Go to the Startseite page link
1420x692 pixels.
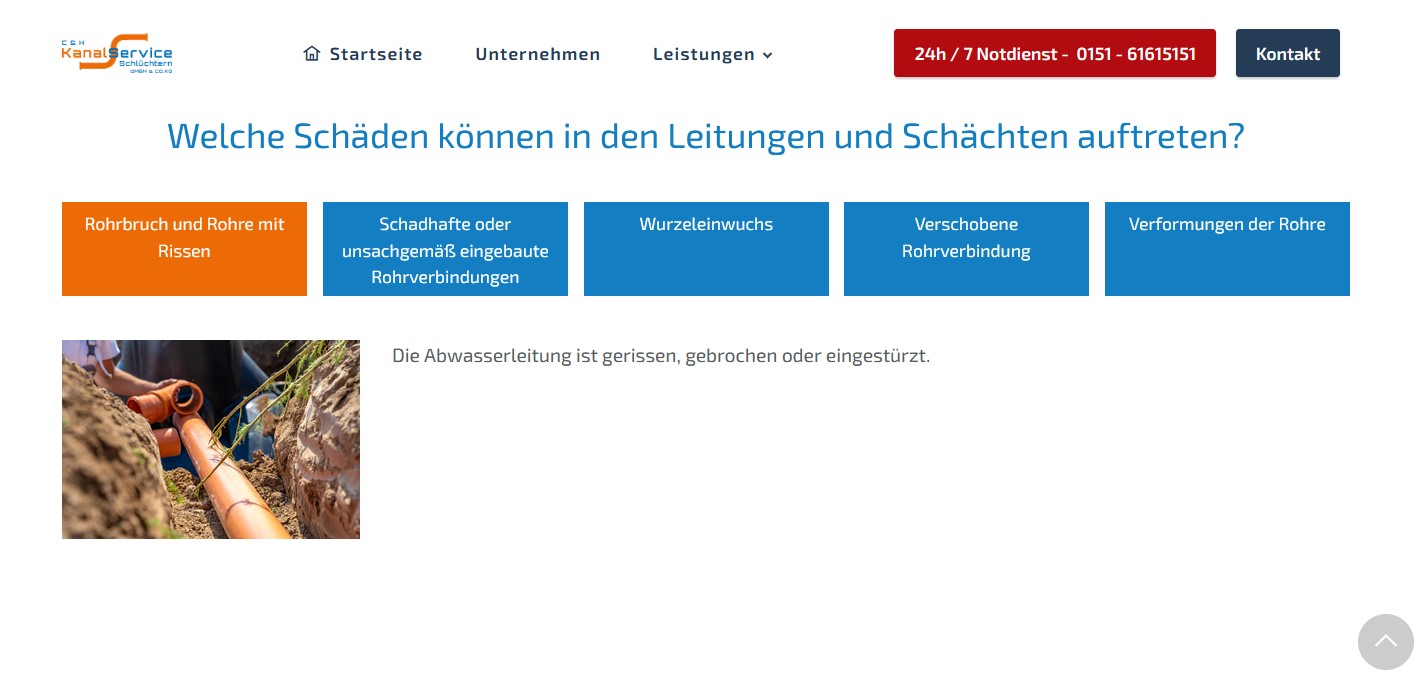pyautogui.click(x=376, y=54)
